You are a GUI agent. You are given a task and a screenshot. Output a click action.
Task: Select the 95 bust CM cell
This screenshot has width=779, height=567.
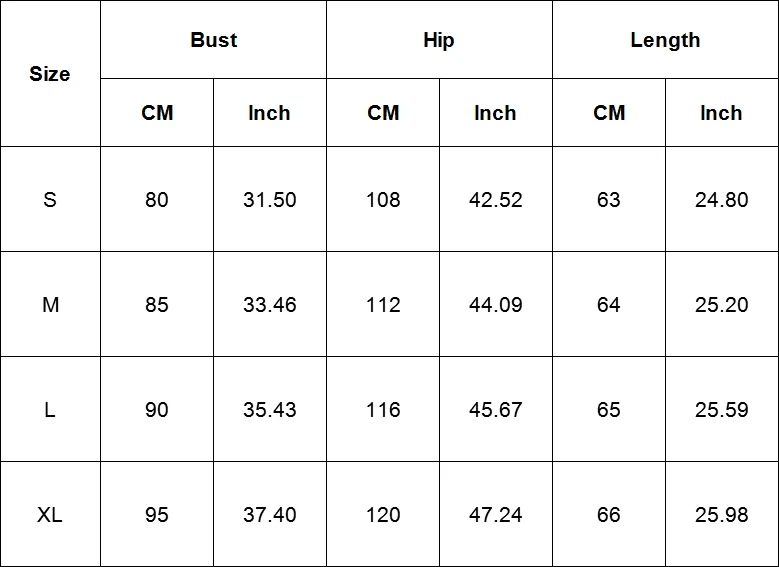(157, 514)
